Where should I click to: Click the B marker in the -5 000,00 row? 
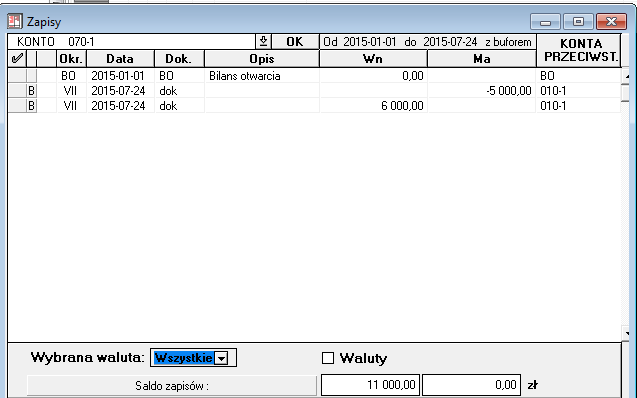tap(31, 91)
